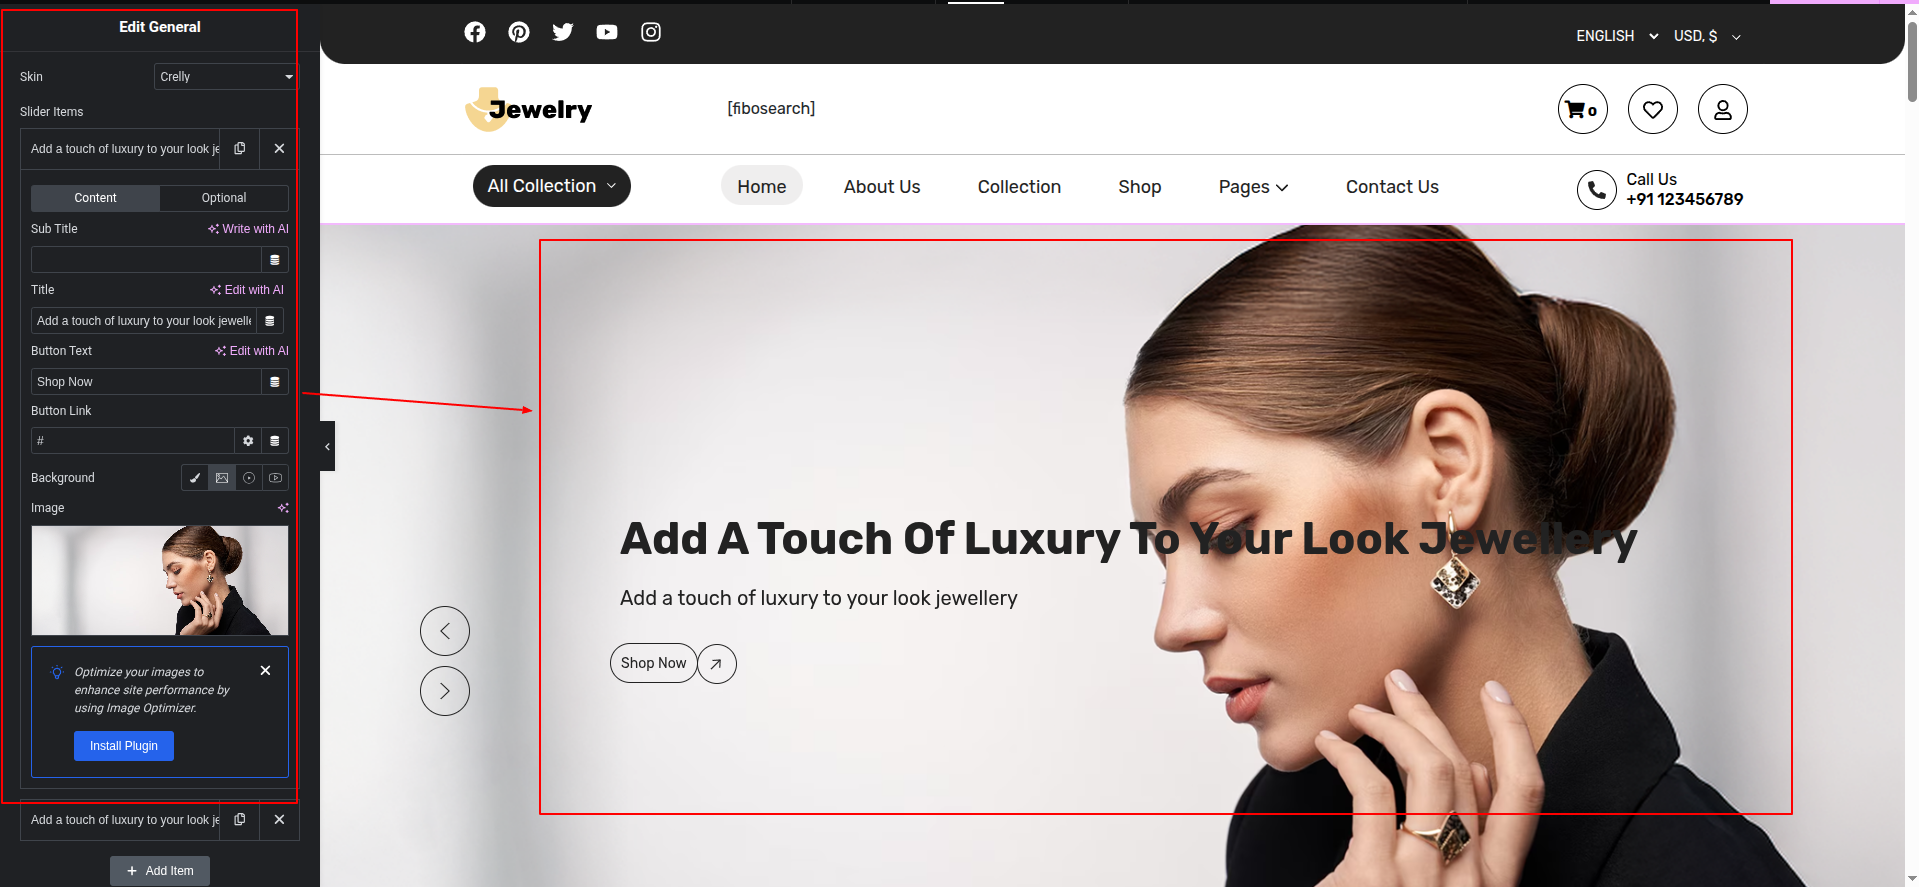Screen dimensions: 1919x887
Task: Open the ENGLISH language selector
Action: point(1616,36)
